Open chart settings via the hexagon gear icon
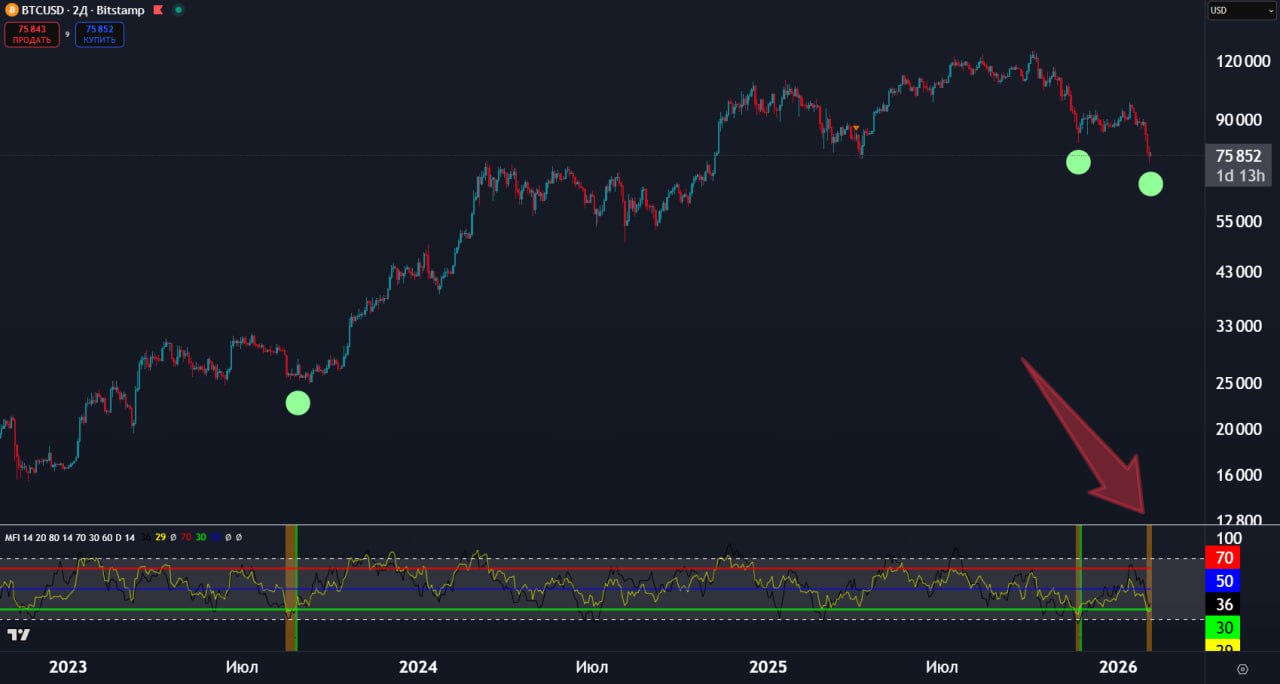This screenshot has width=1280, height=684. (1242, 669)
